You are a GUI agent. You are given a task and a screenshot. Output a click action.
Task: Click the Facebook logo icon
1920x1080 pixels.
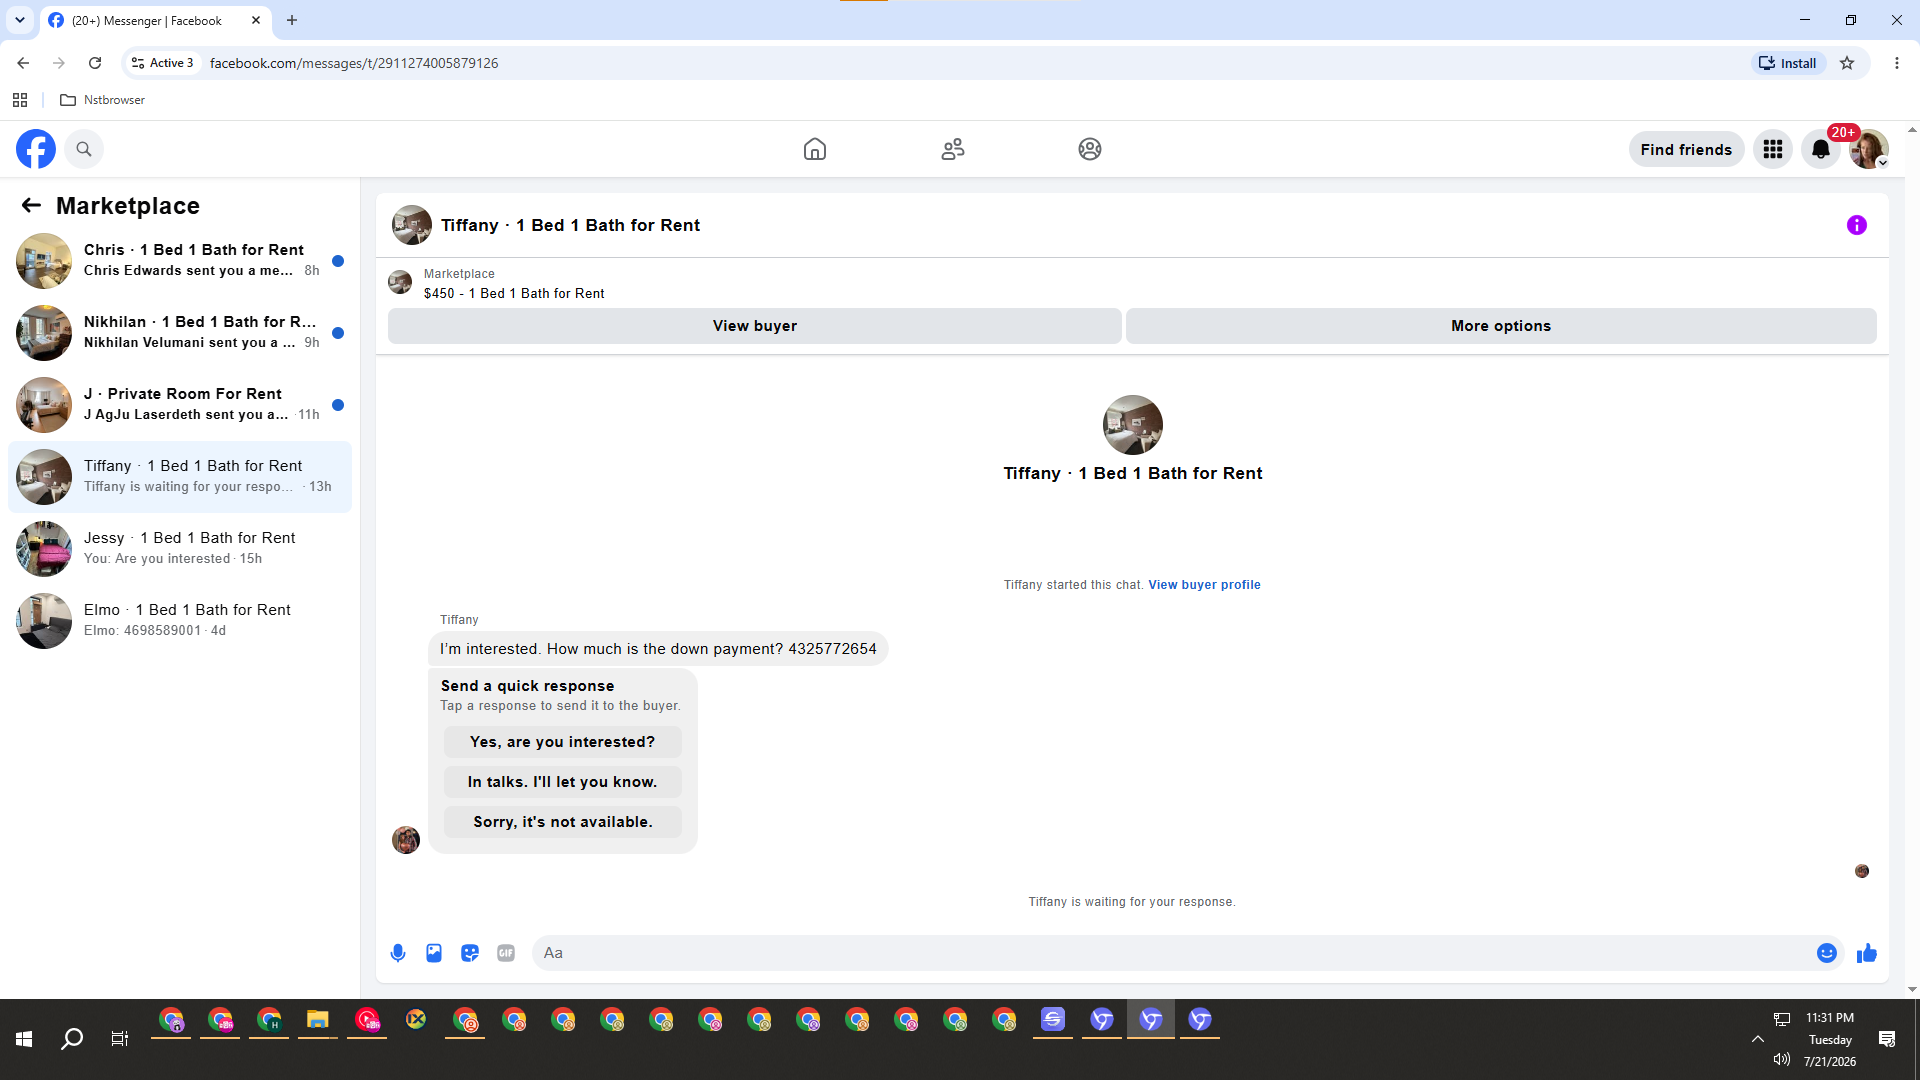click(36, 149)
